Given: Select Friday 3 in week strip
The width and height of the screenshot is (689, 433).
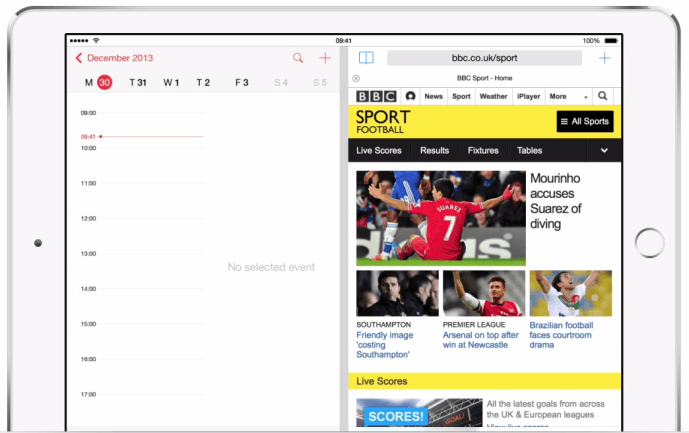Looking at the screenshot, I should (x=242, y=82).
